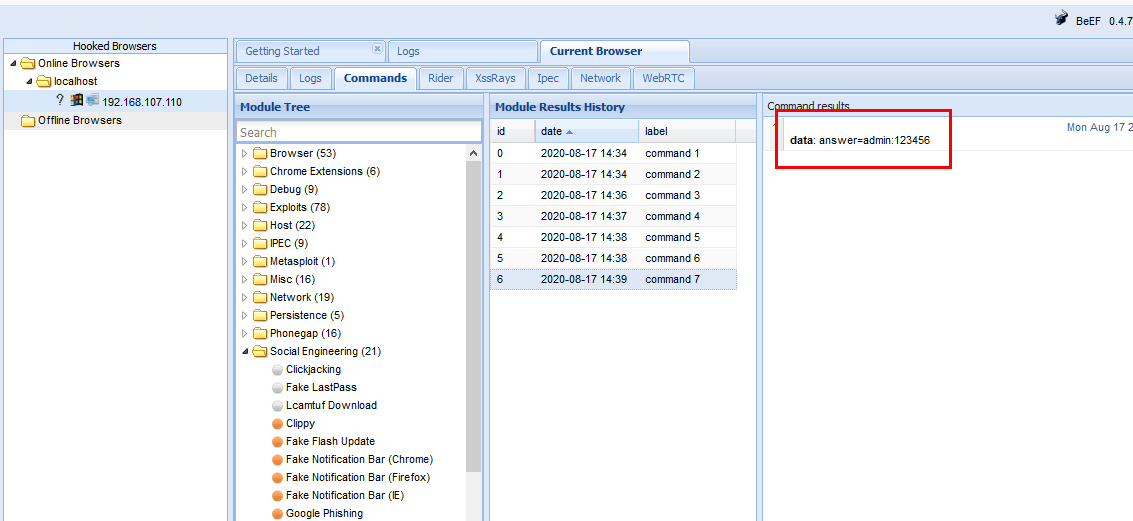Click the BeEF bull logo icon

click(1061, 20)
